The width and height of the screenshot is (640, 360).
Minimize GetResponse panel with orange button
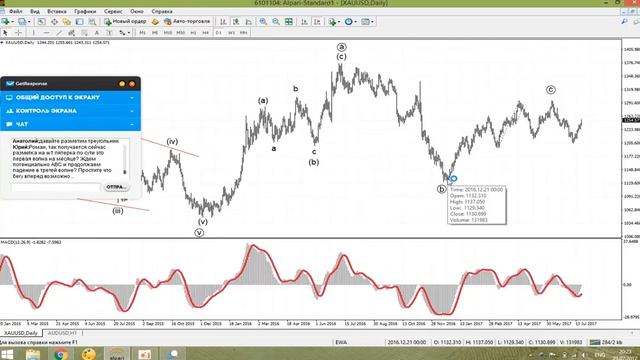click(x=122, y=84)
